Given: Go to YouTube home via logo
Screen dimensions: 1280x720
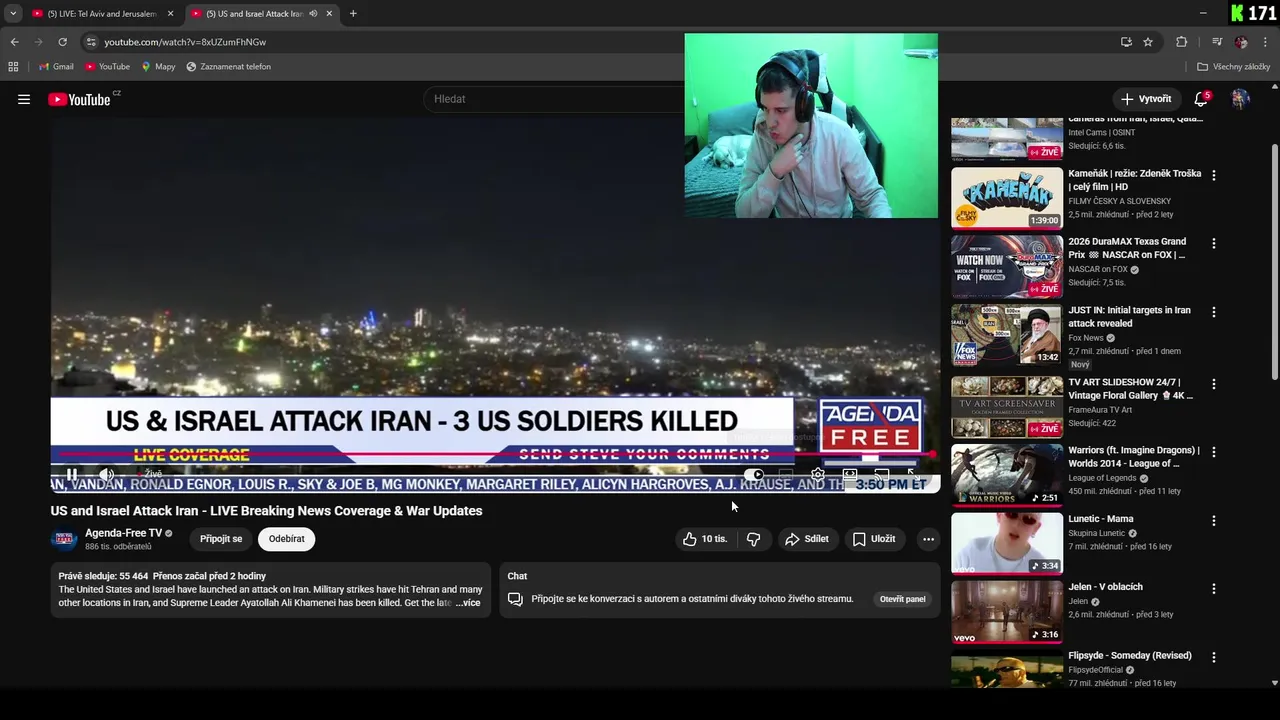Looking at the screenshot, I should point(79,99).
